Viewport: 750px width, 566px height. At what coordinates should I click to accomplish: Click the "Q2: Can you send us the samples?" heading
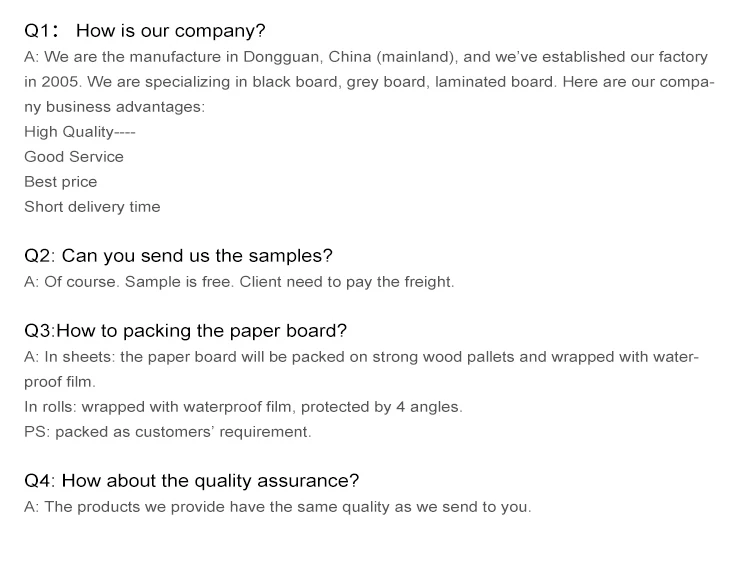pos(178,256)
